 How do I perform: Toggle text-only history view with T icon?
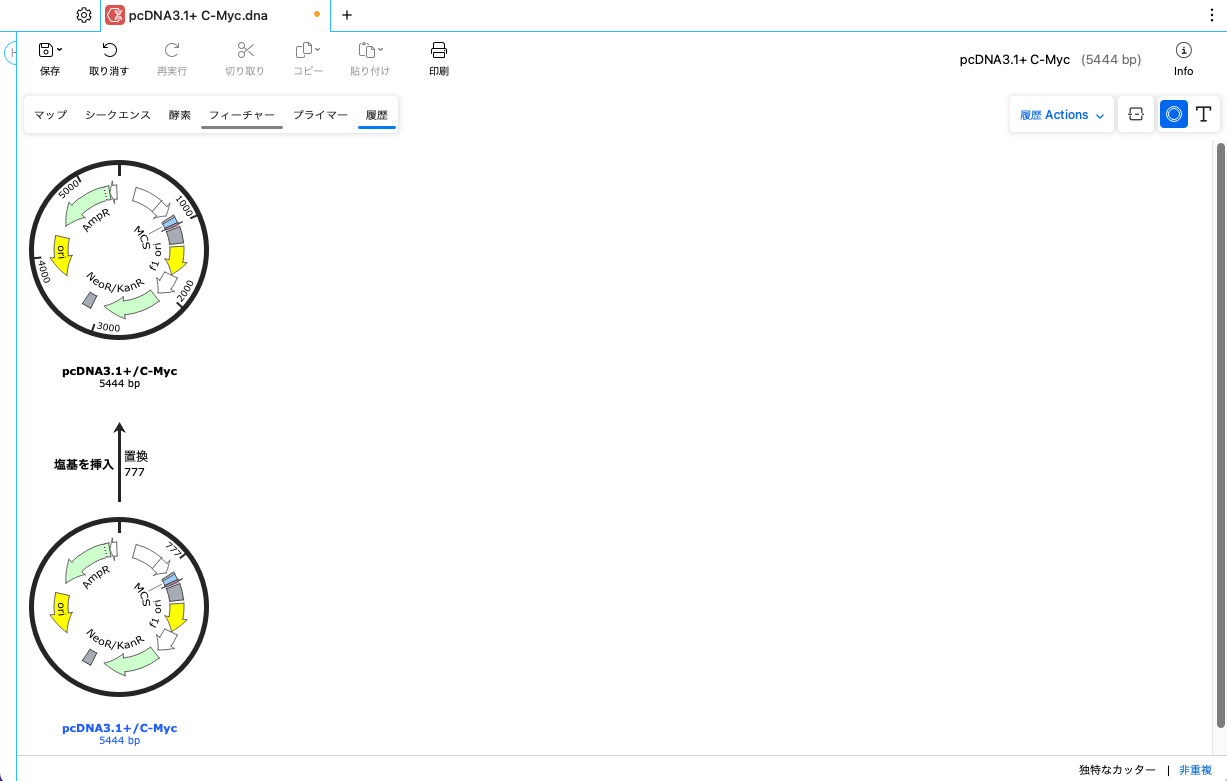[x=1204, y=115]
